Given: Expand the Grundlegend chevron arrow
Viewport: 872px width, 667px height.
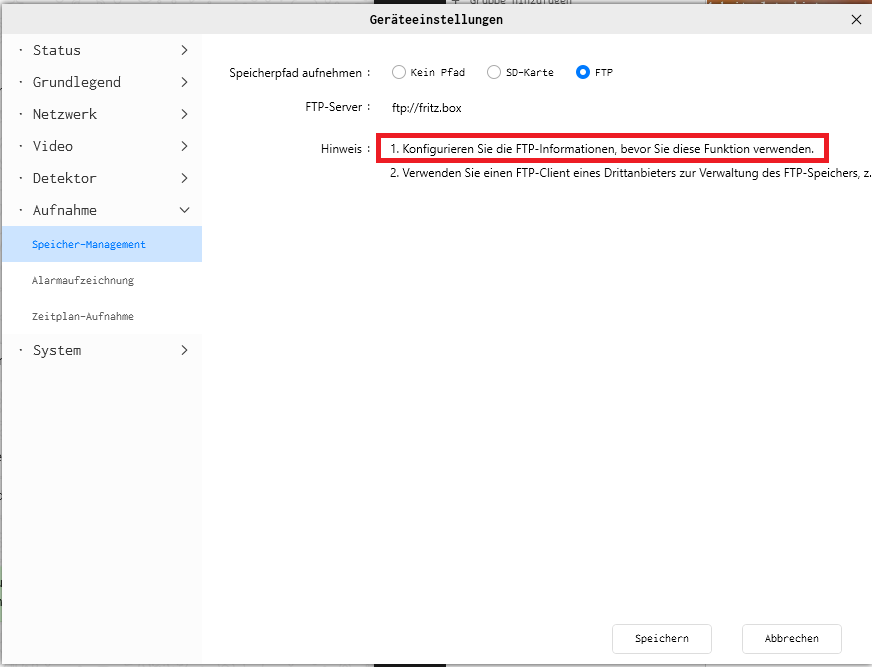Looking at the screenshot, I should pos(184,82).
